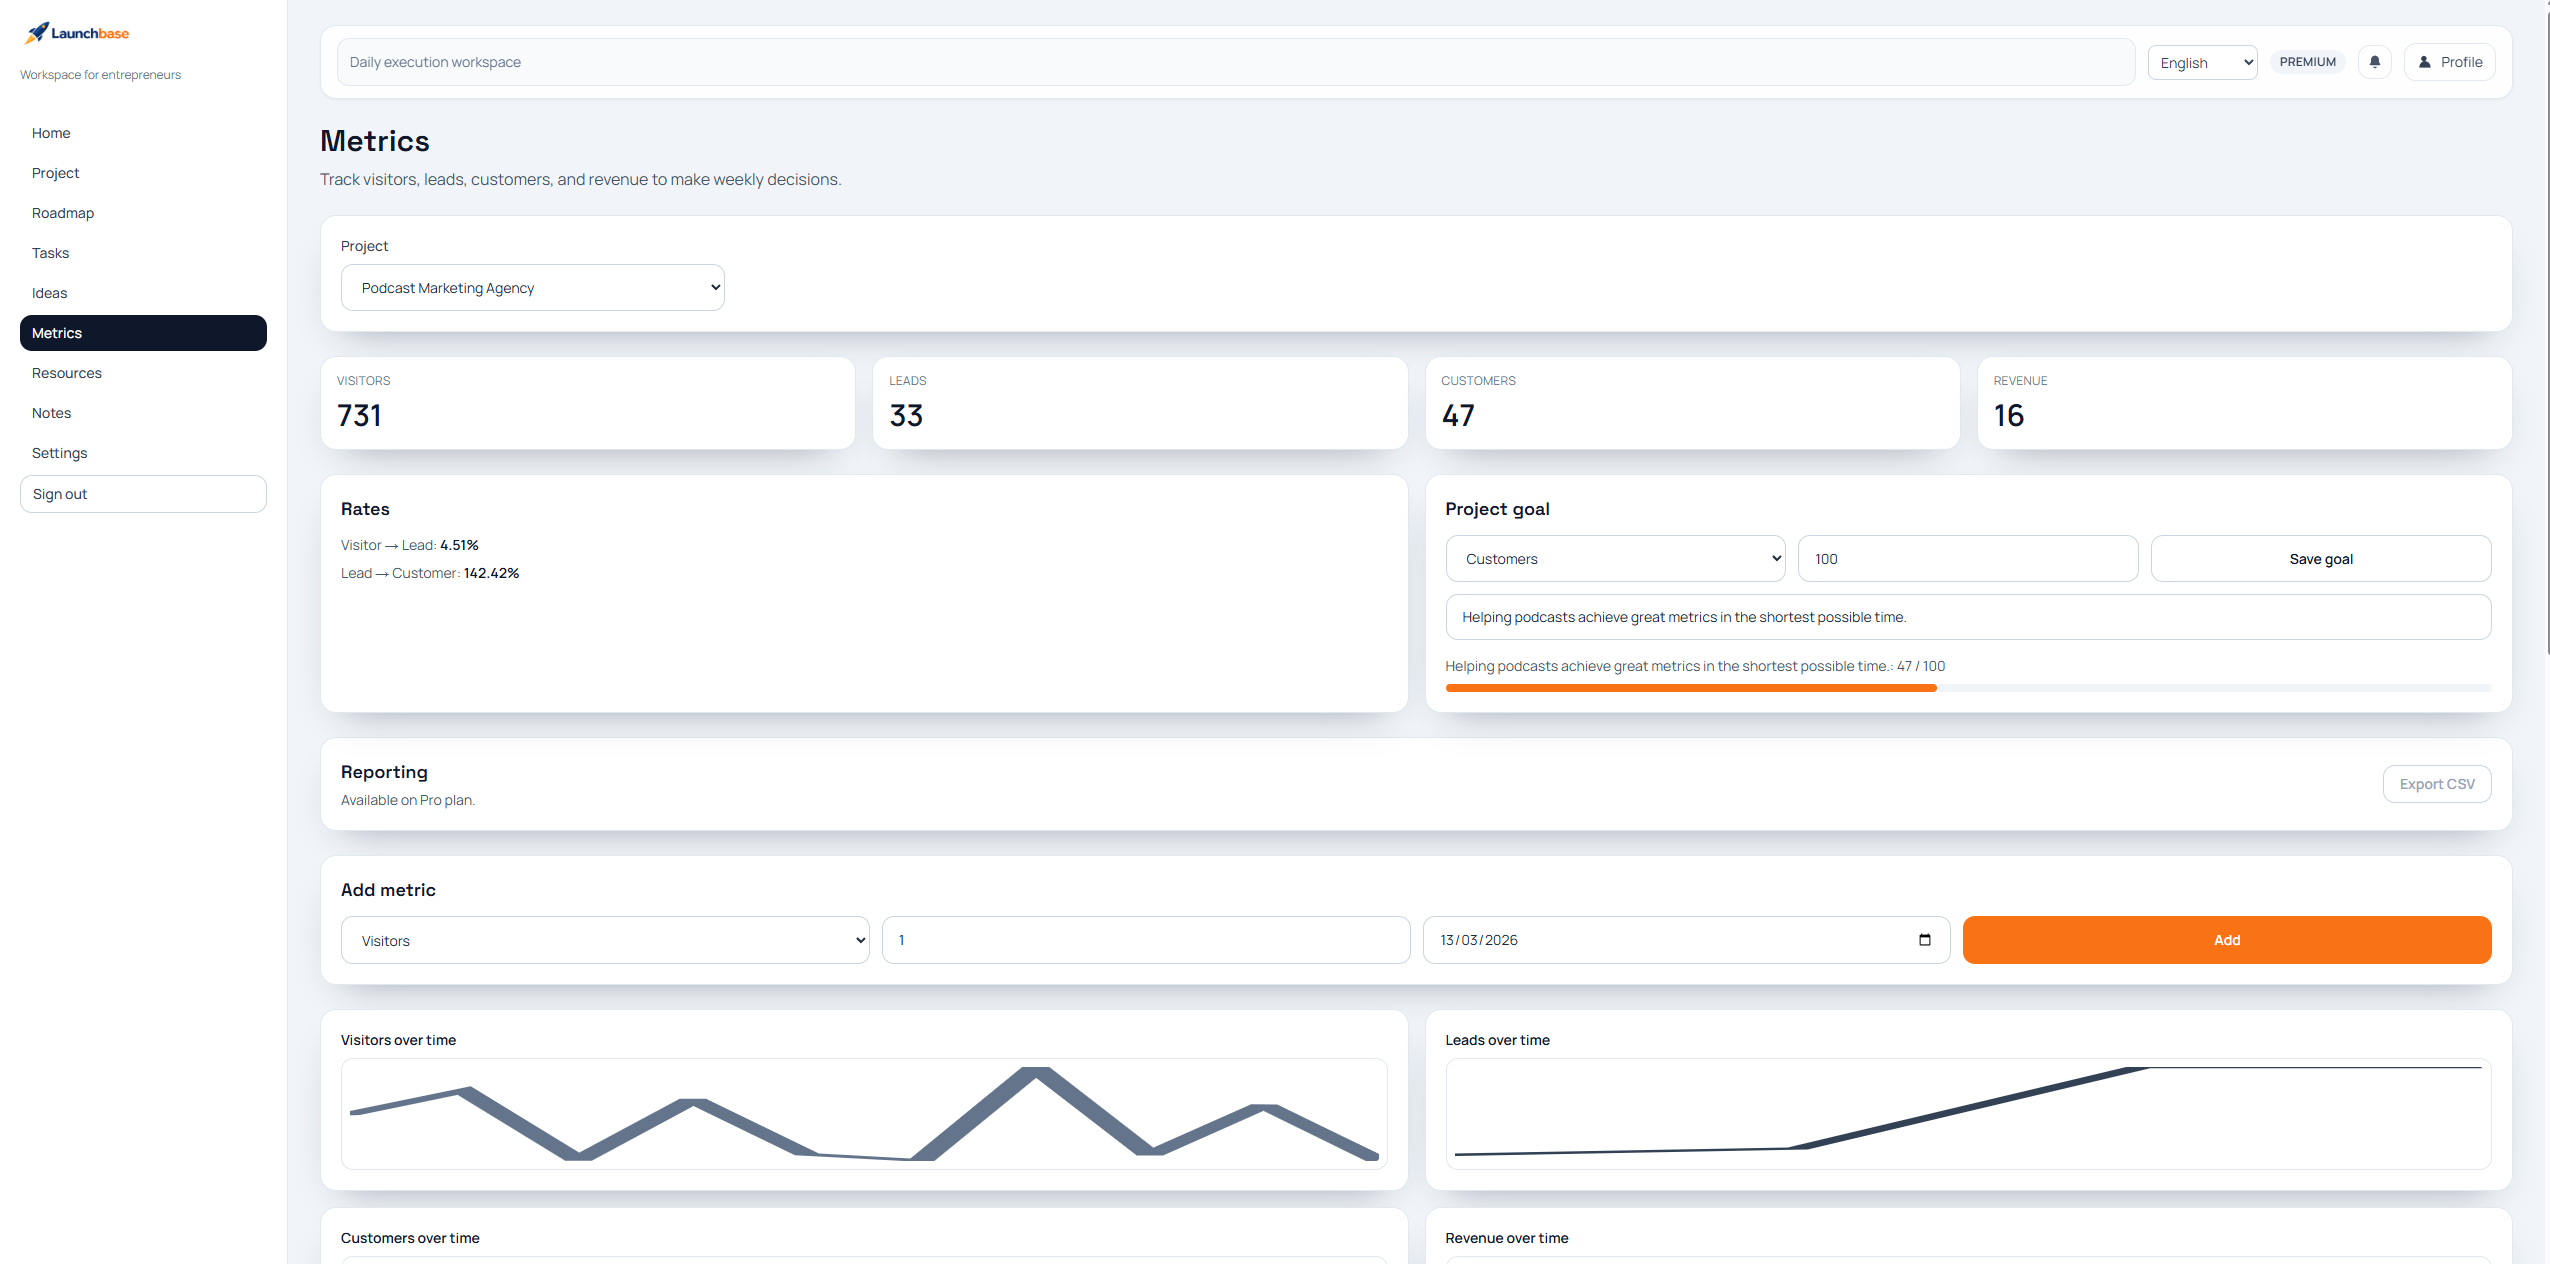Click the Export CSV button
2550x1264 pixels.
point(2436,784)
